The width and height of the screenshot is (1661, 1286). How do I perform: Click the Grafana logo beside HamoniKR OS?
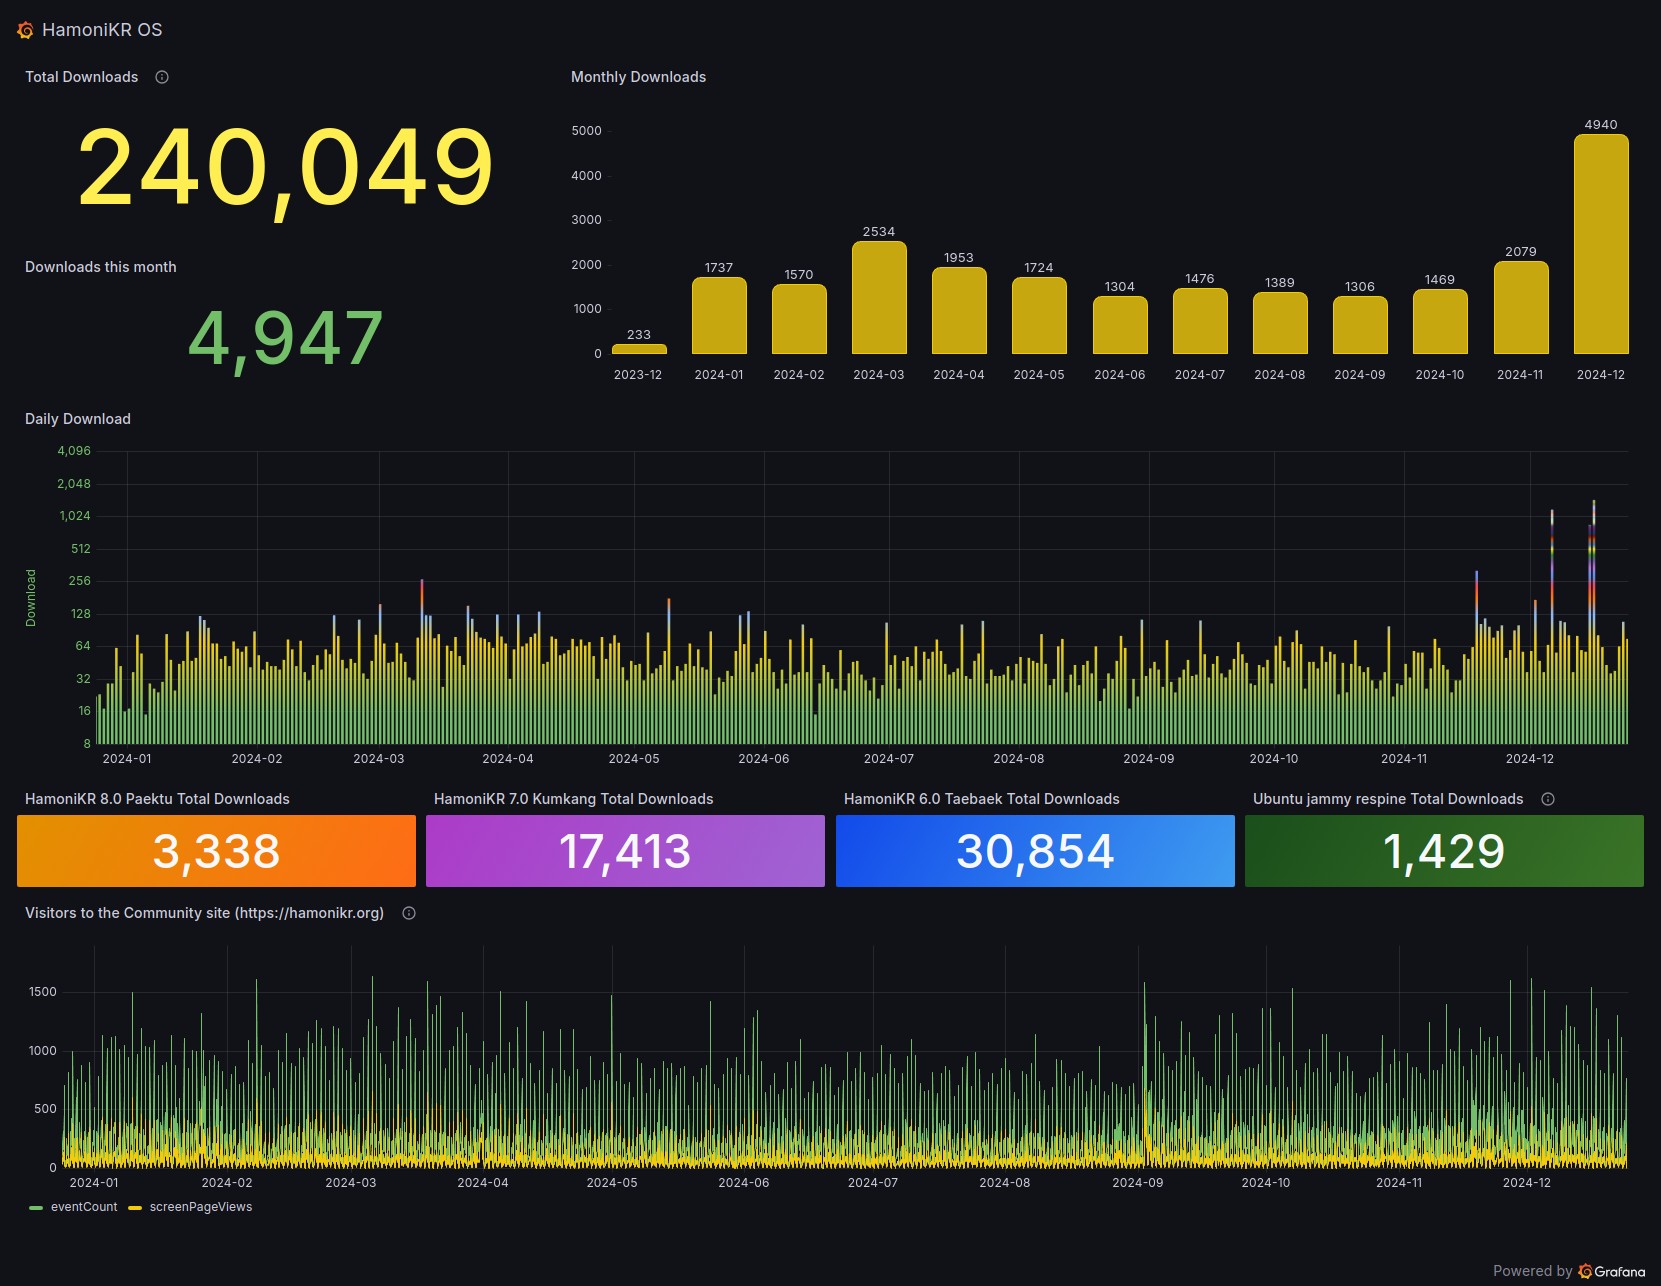[25, 31]
